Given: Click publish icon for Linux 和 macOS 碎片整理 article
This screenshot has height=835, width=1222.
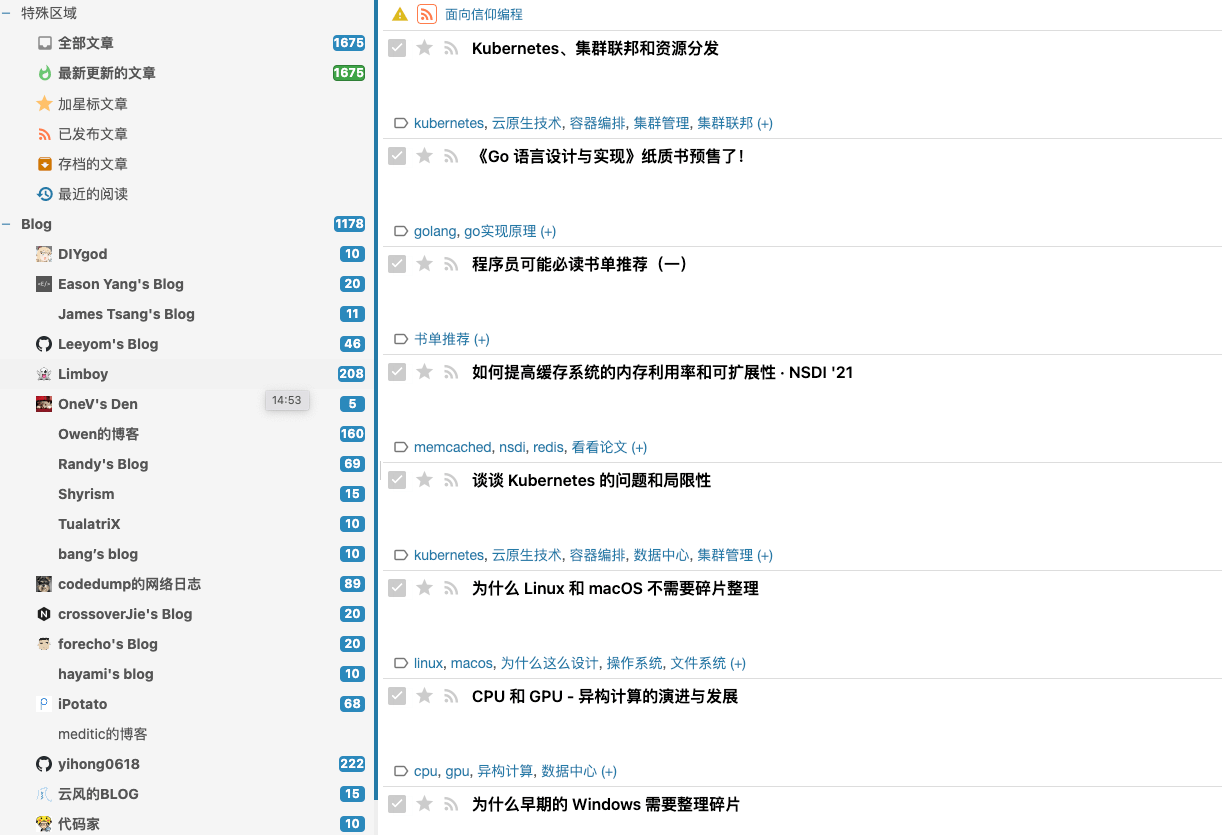Looking at the screenshot, I should click(451, 588).
